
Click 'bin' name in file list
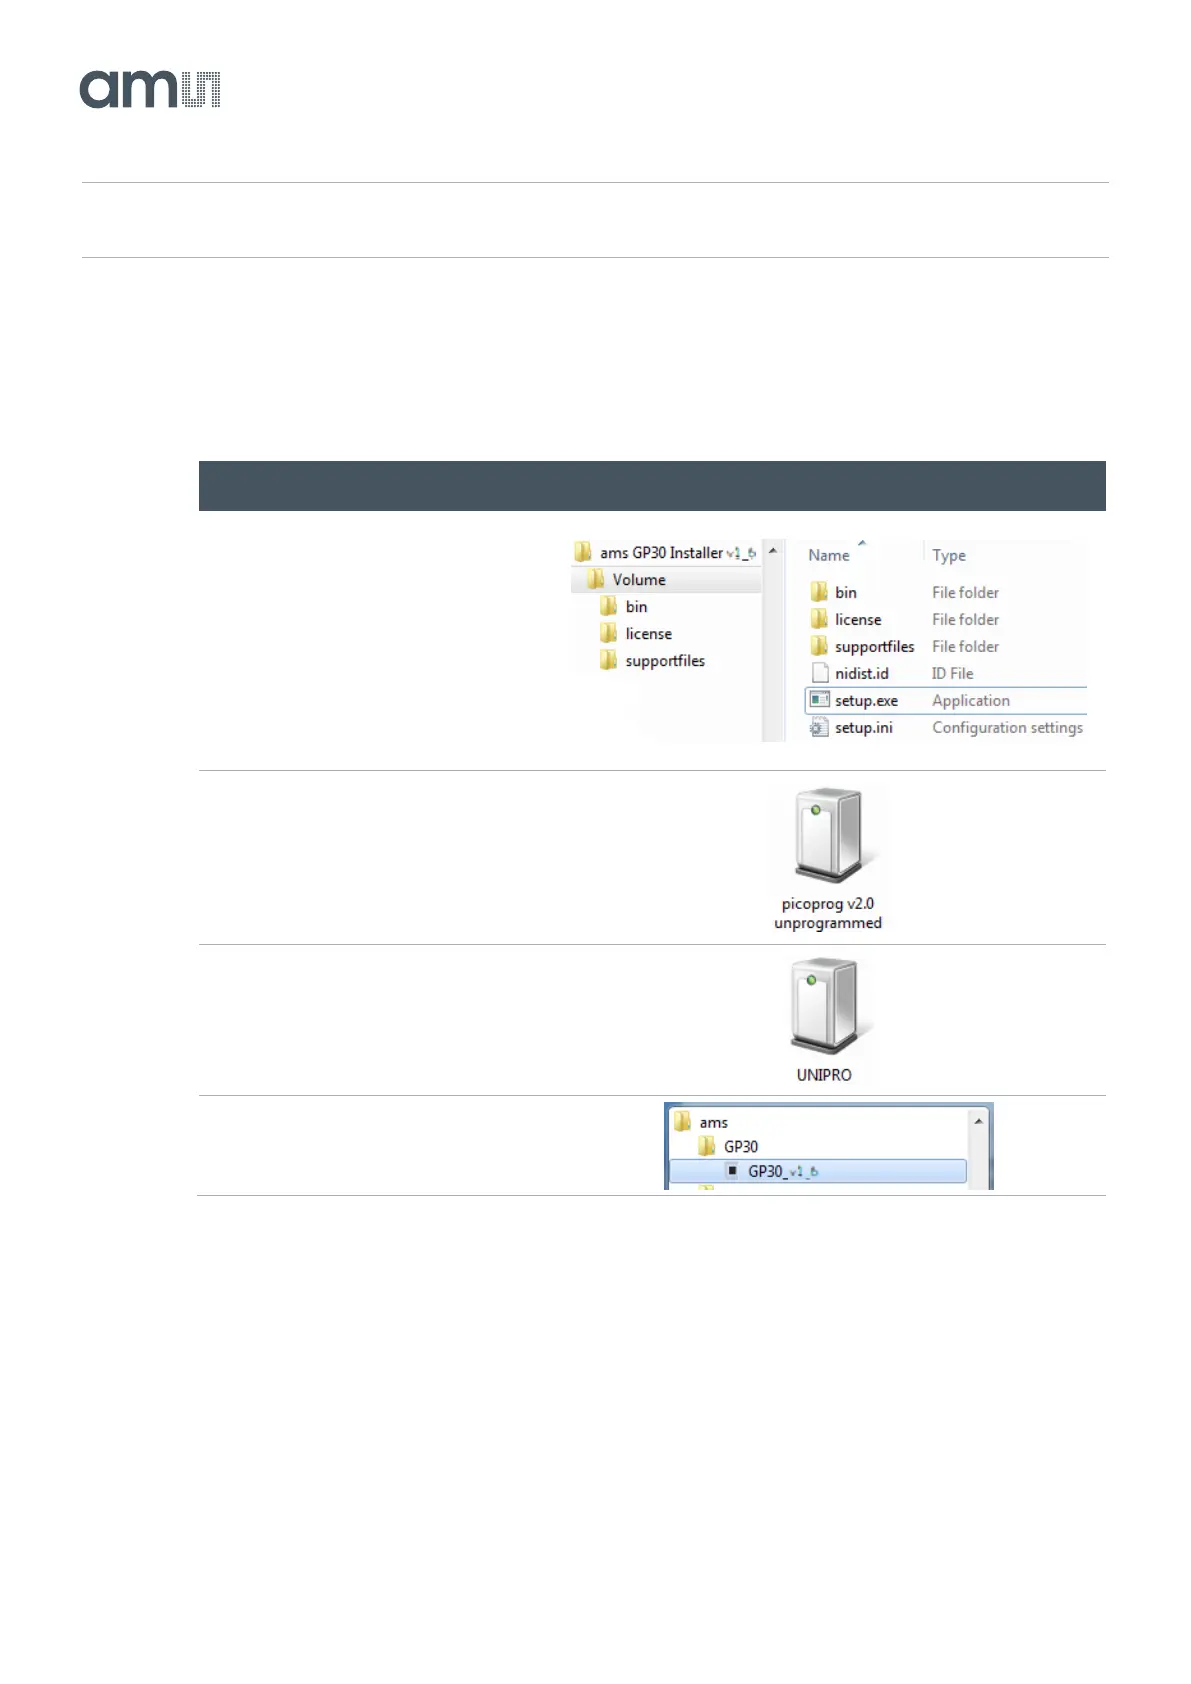coord(846,593)
